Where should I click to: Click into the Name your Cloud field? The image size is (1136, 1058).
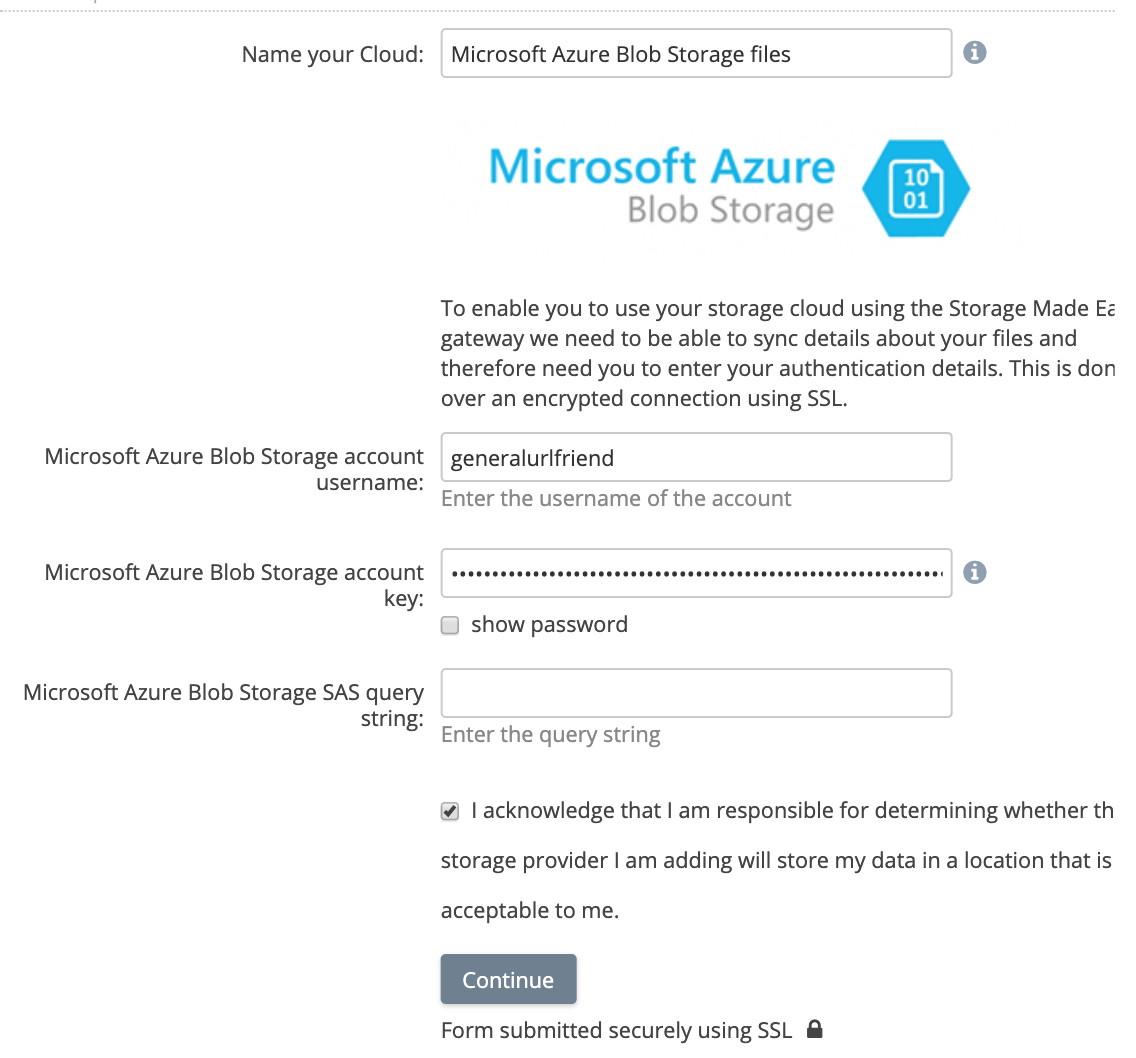click(x=695, y=54)
